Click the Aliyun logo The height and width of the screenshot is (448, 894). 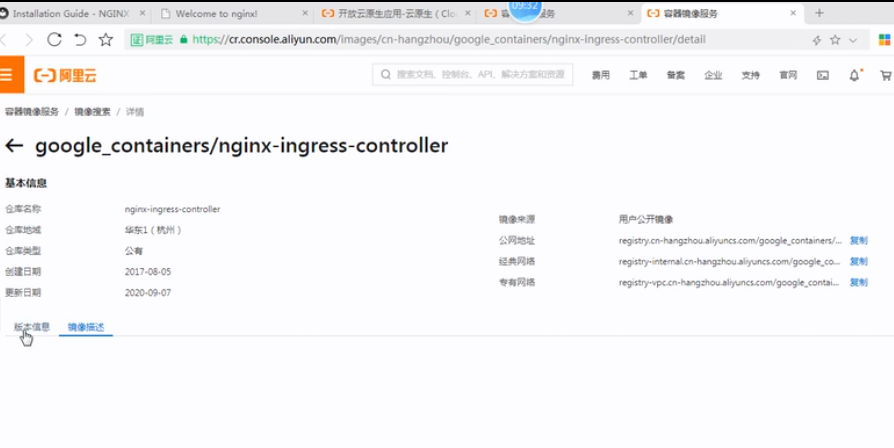pos(65,75)
